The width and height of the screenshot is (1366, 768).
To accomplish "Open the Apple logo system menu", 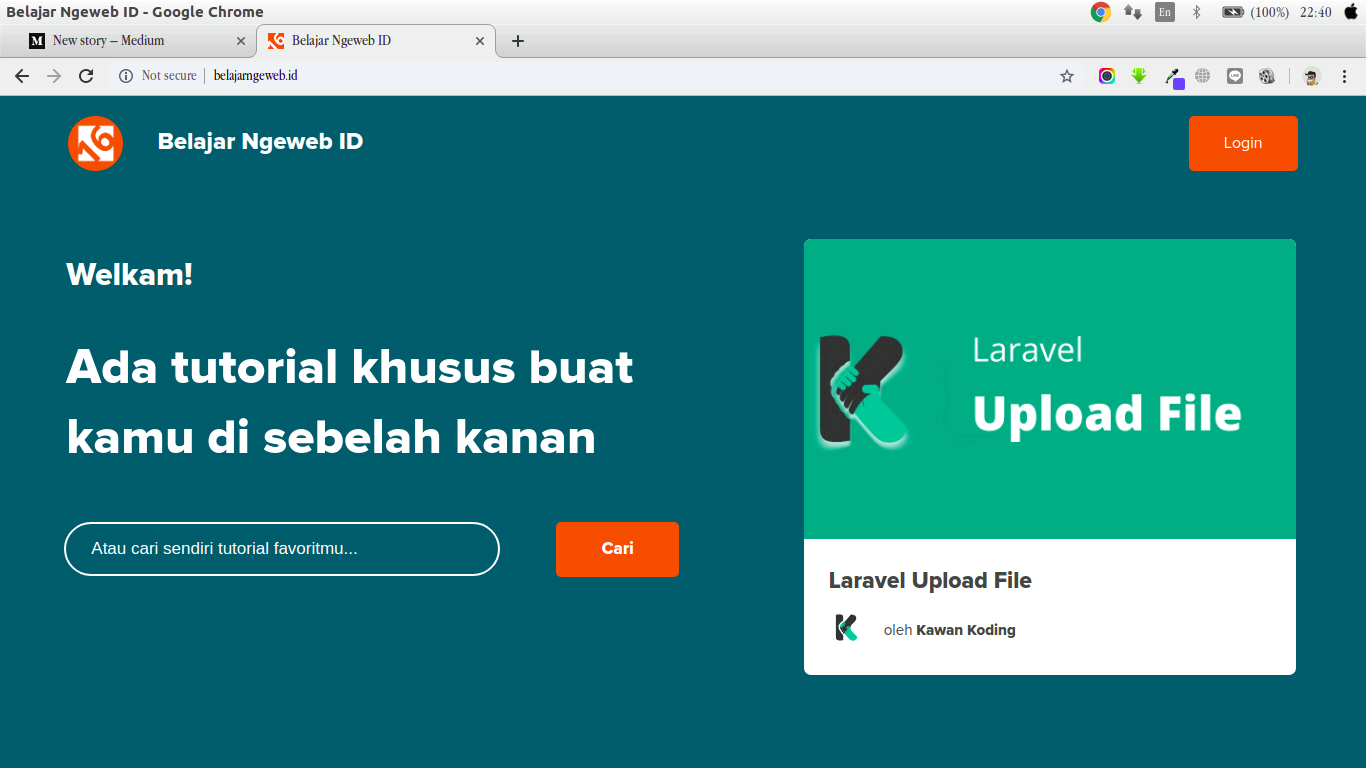I will pos(1351,12).
